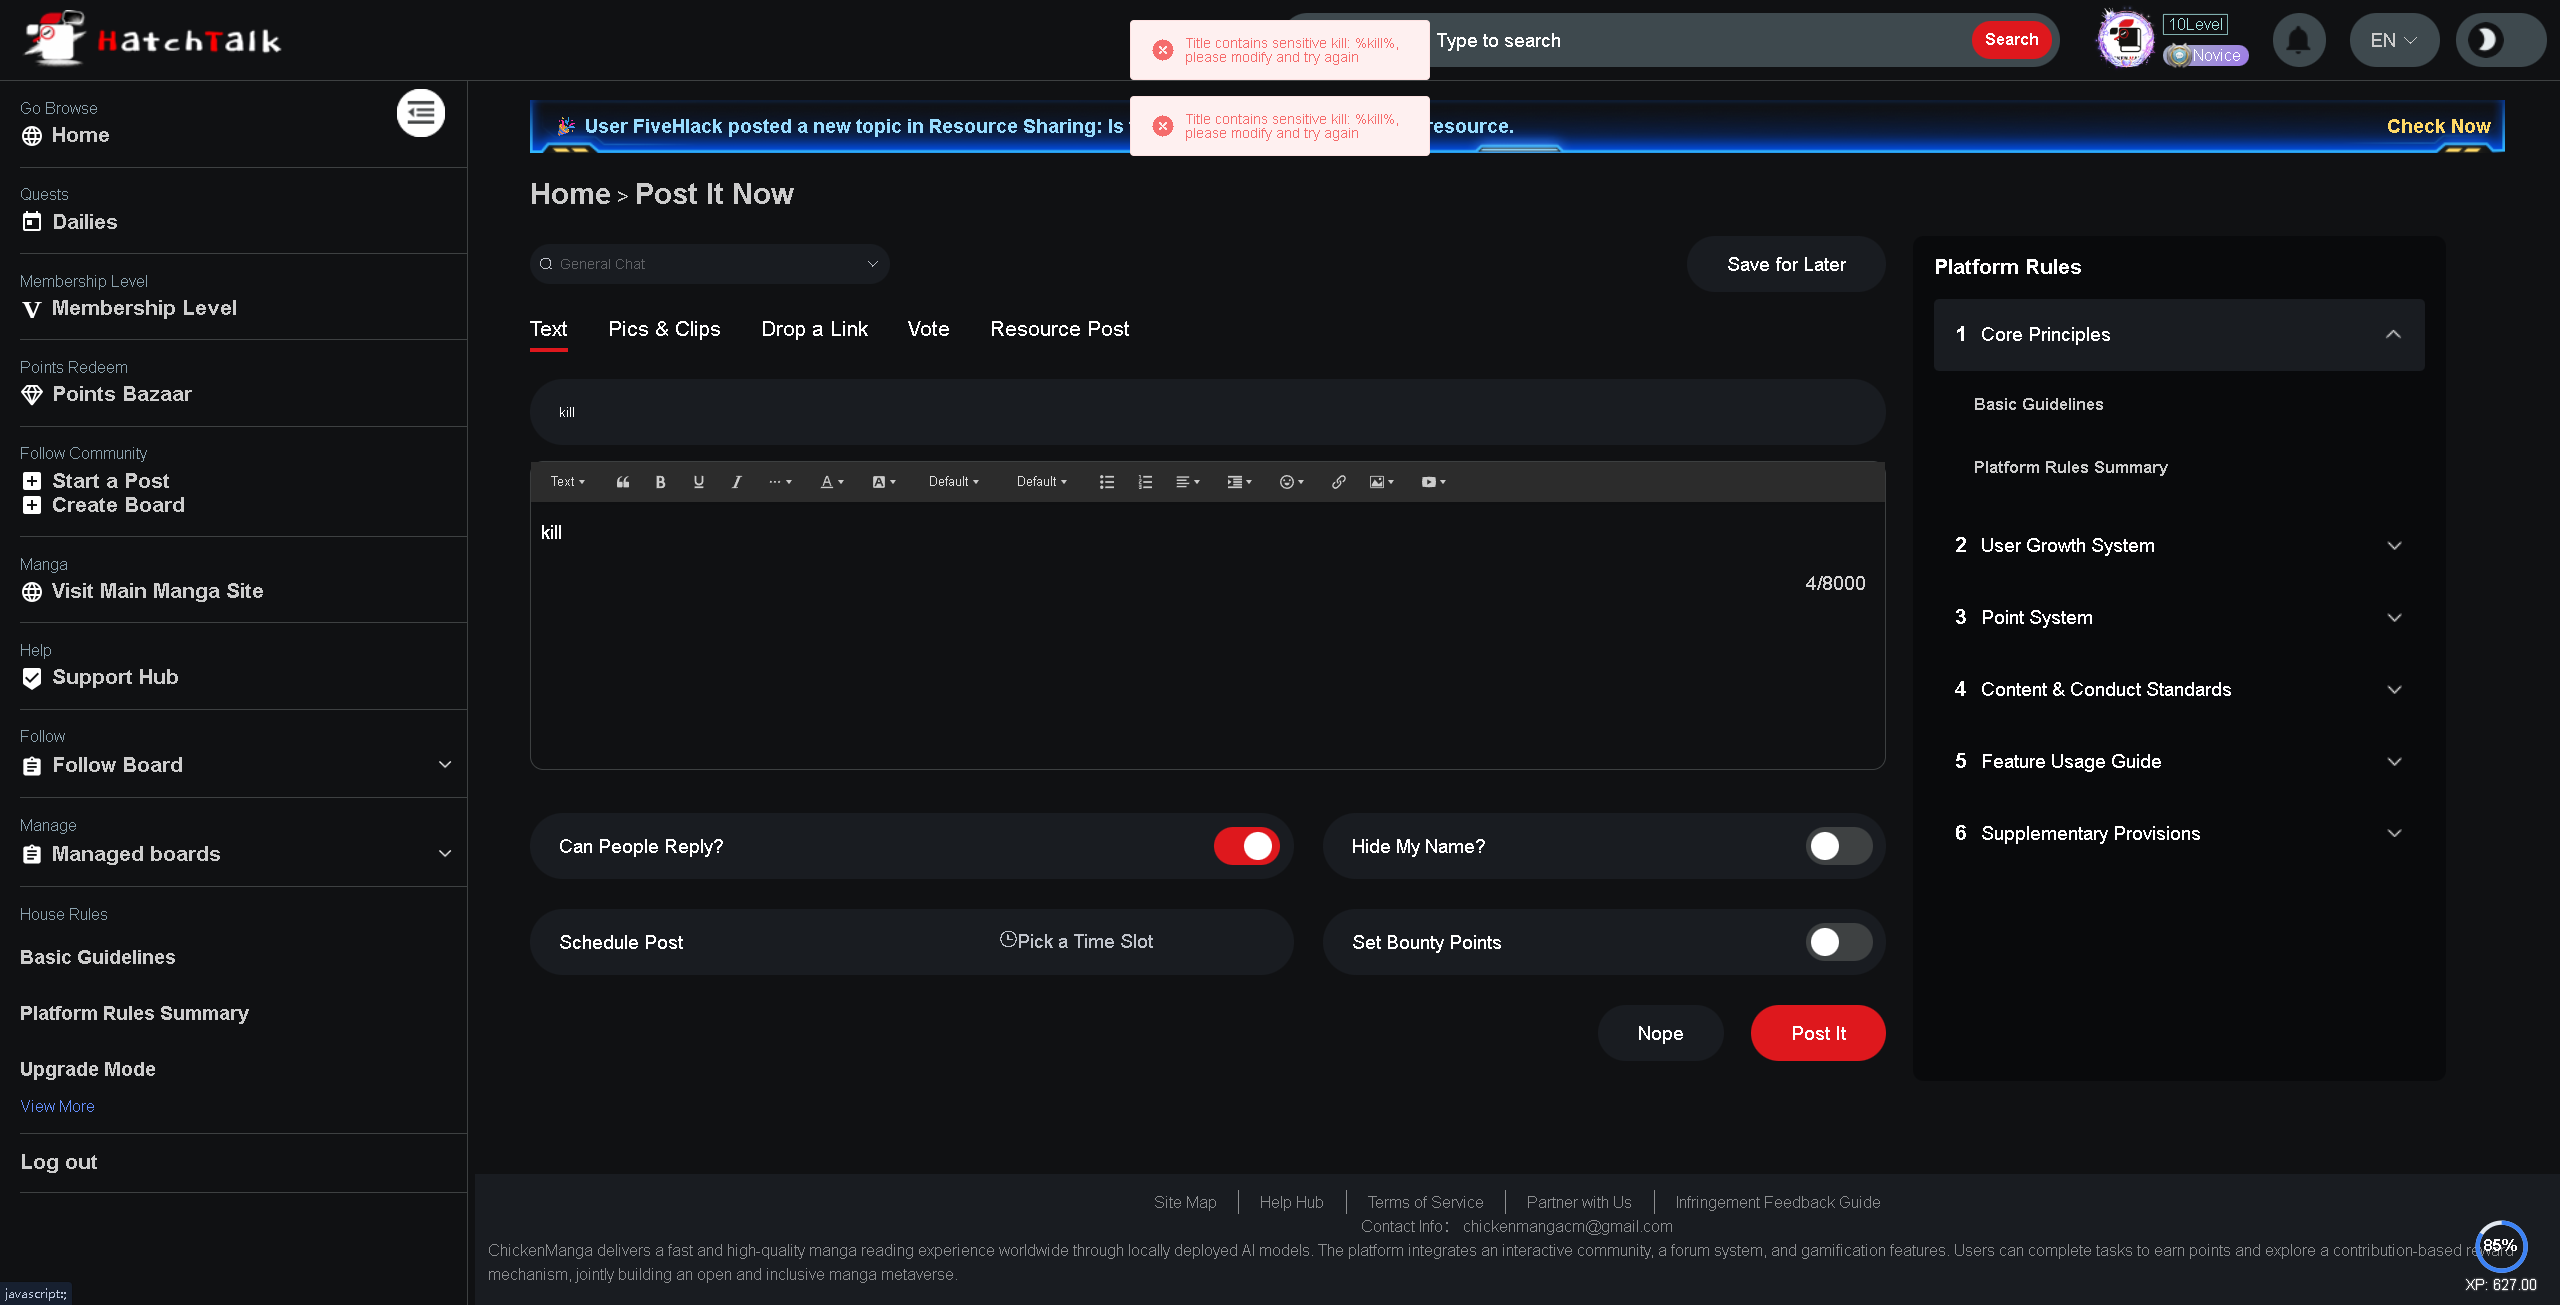
Task: Click the bulleted list icon
Action: (1106, 482)
